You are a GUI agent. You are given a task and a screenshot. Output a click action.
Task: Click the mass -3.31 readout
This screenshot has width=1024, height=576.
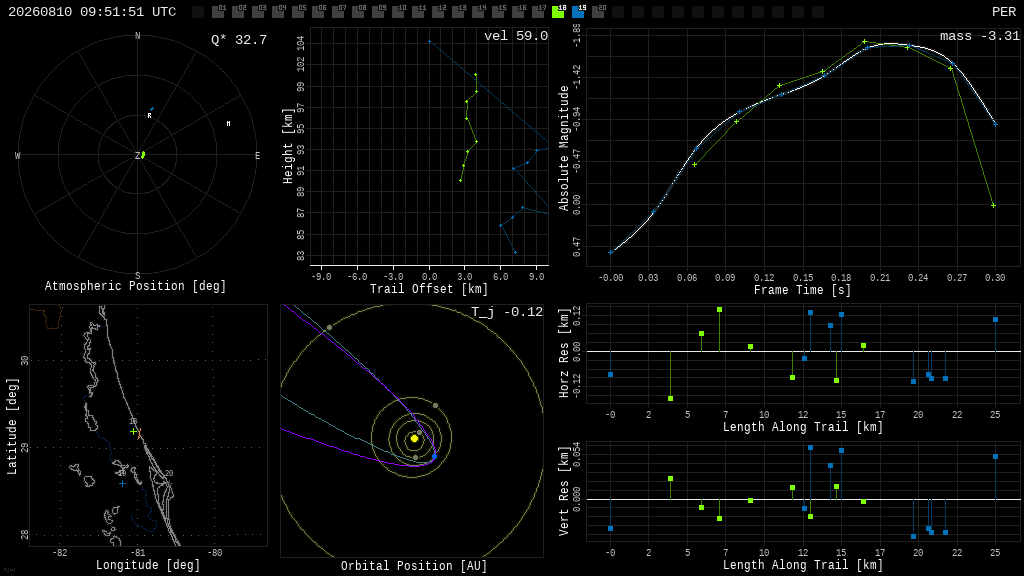[x=980, y=36]
